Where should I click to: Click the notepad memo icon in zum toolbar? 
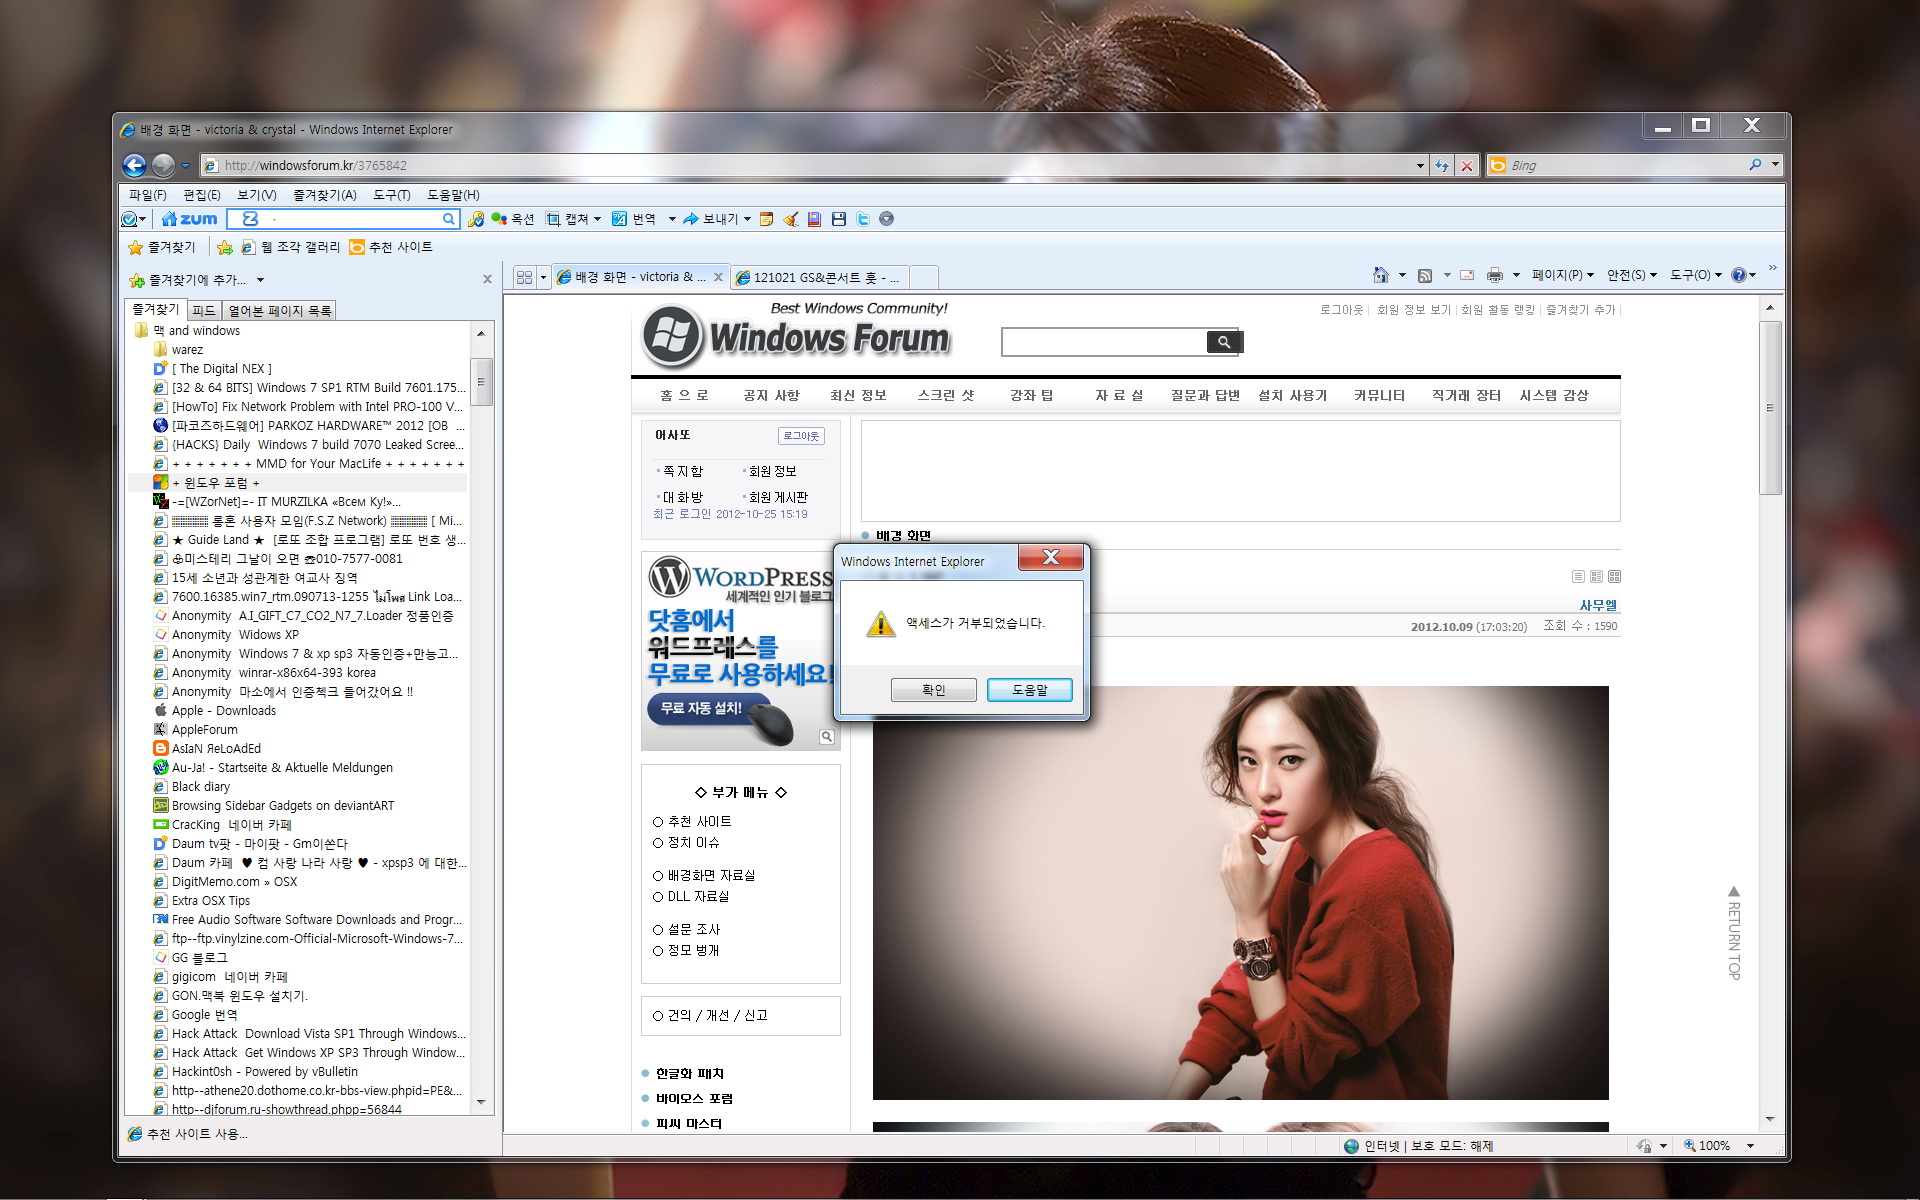(766, 219)
